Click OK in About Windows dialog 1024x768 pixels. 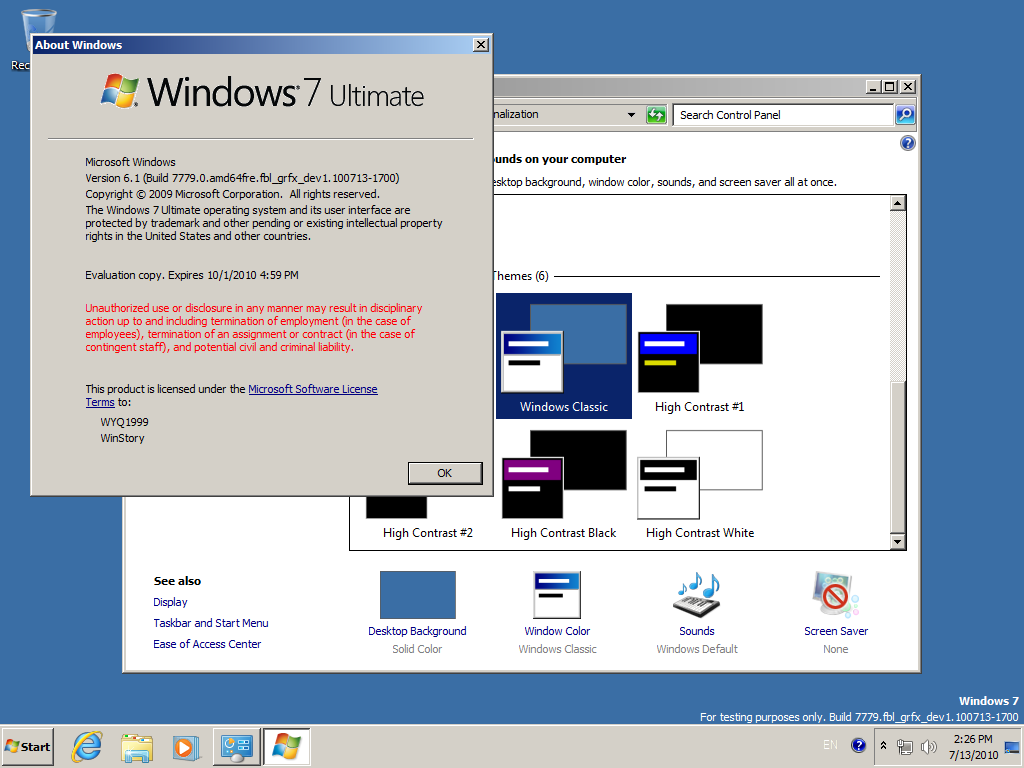[x=445, y=473]
